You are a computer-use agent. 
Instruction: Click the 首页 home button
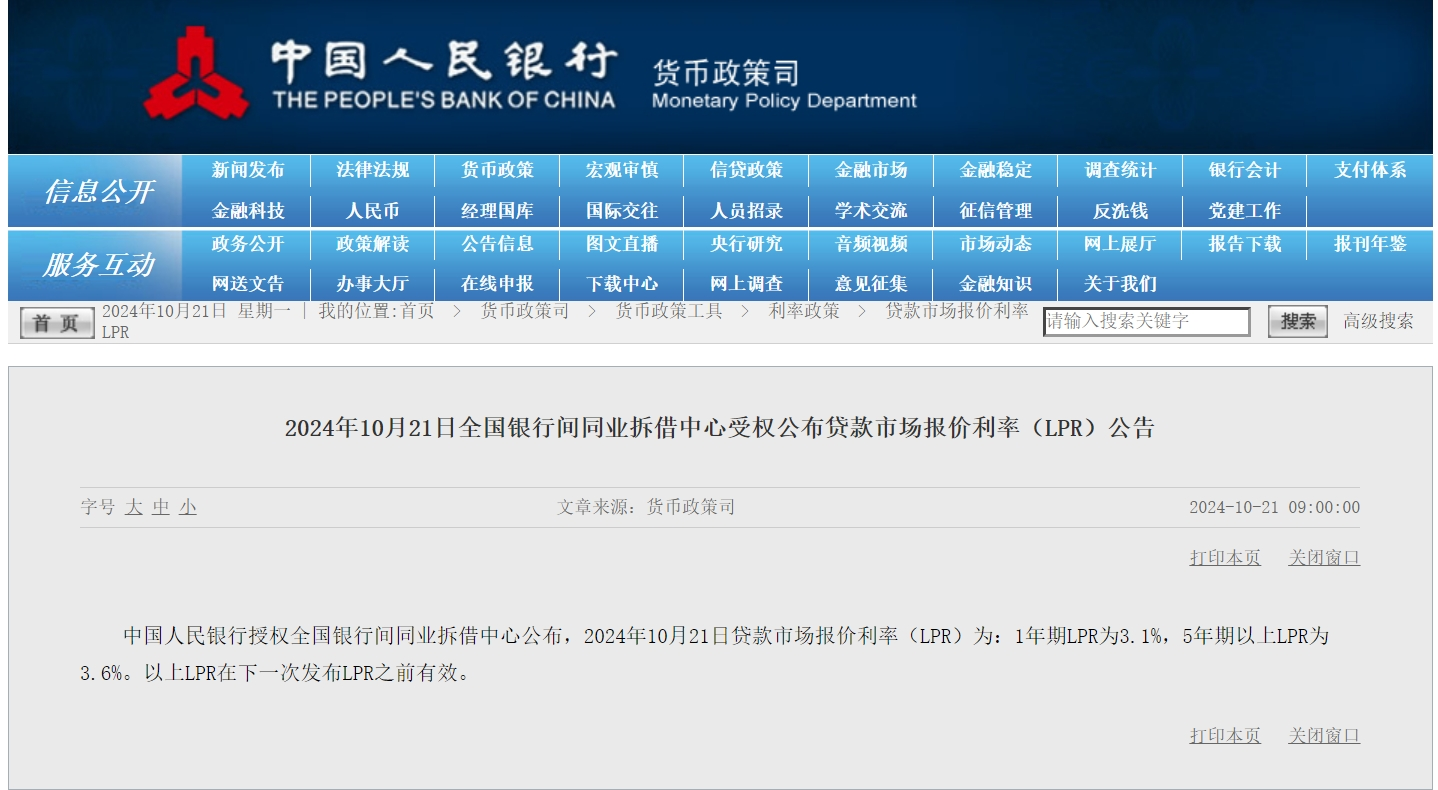click(56, 323)
